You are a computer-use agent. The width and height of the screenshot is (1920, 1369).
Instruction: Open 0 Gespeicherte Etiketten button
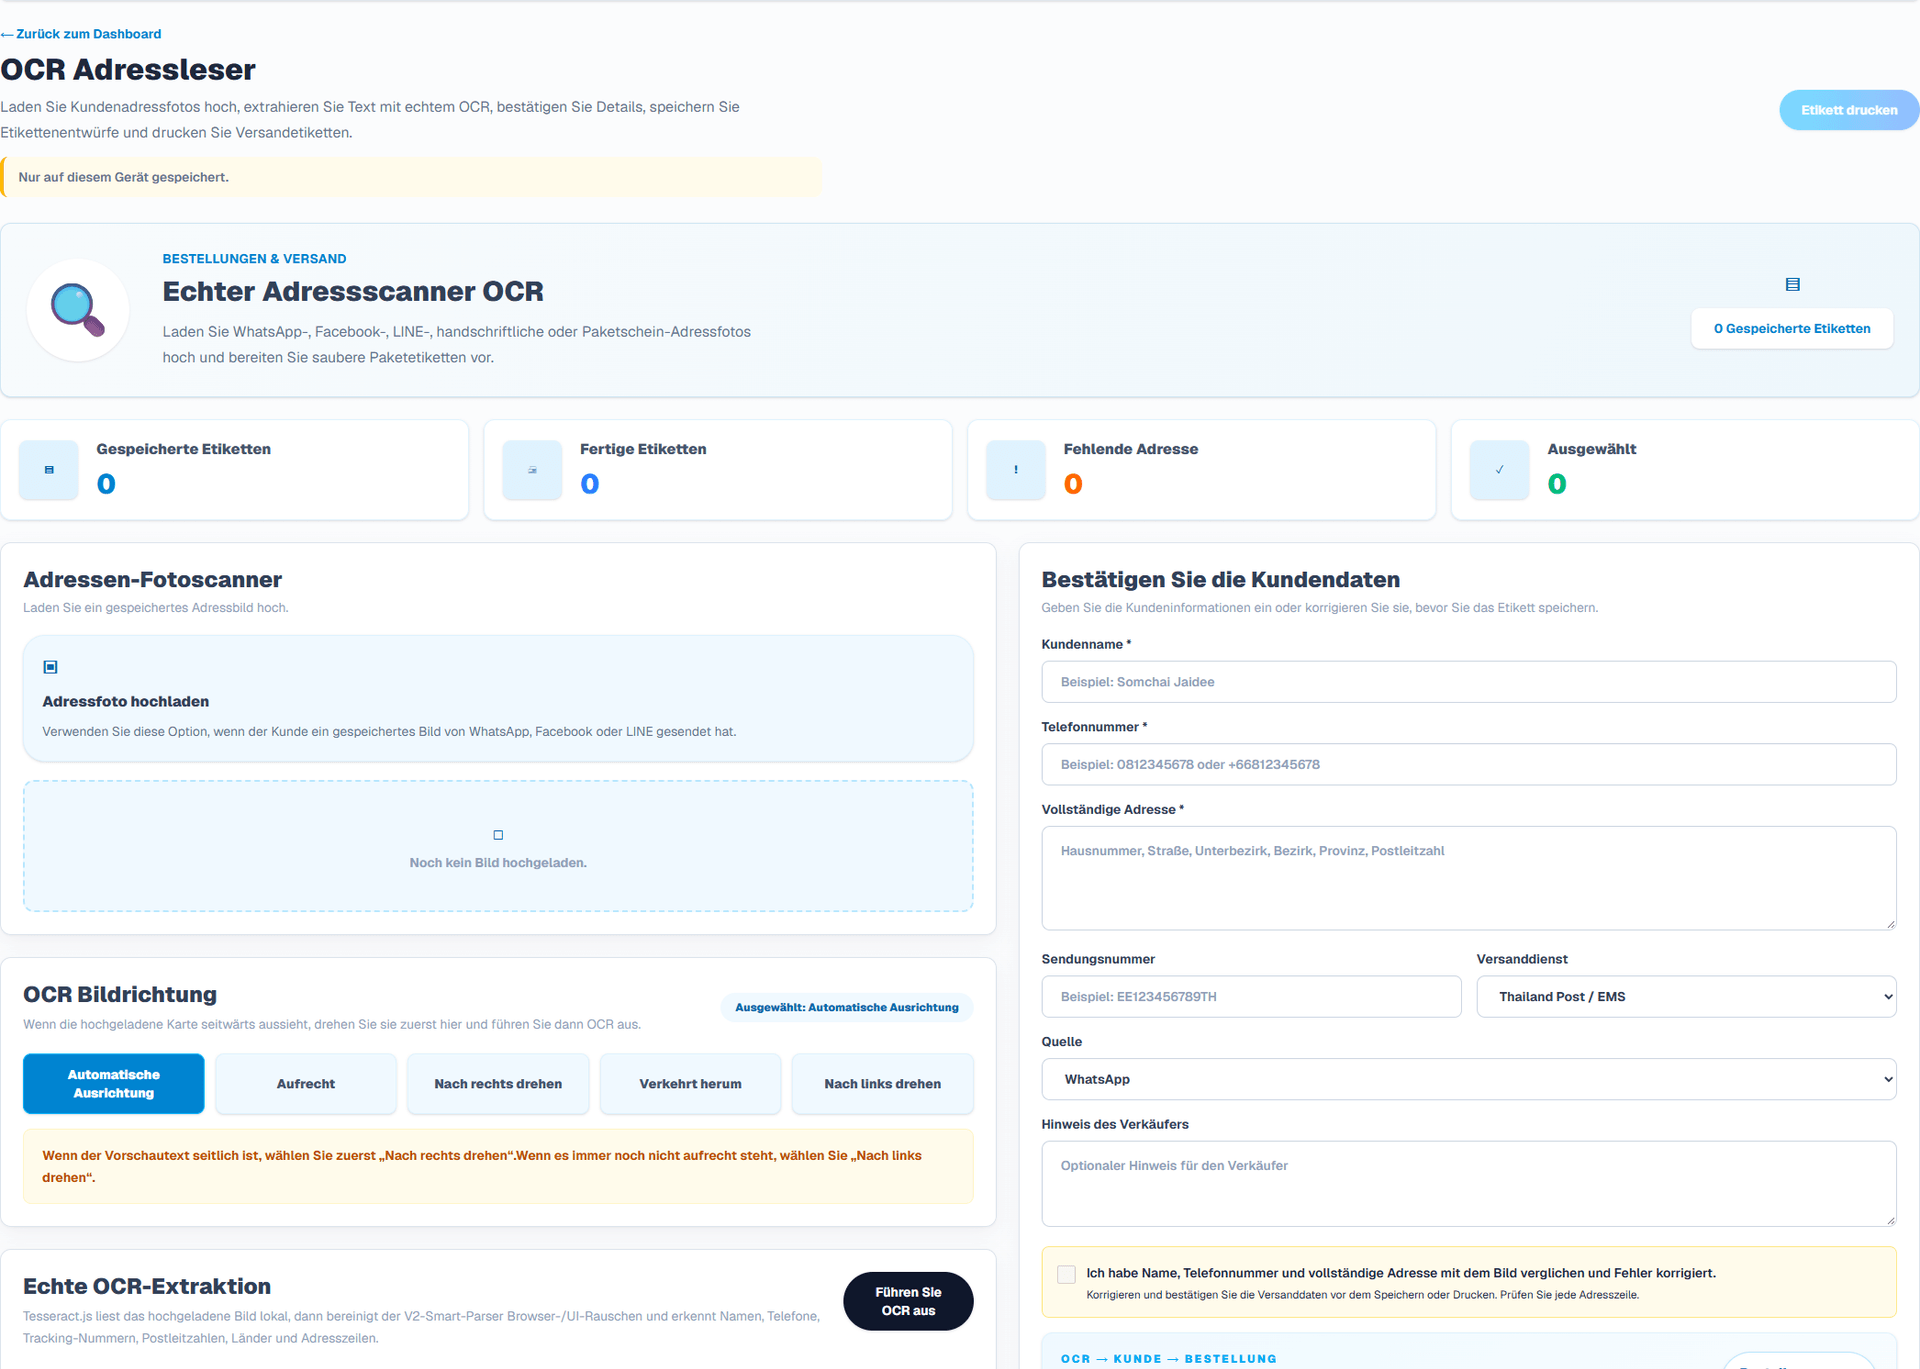click(x=1792, y=329)
